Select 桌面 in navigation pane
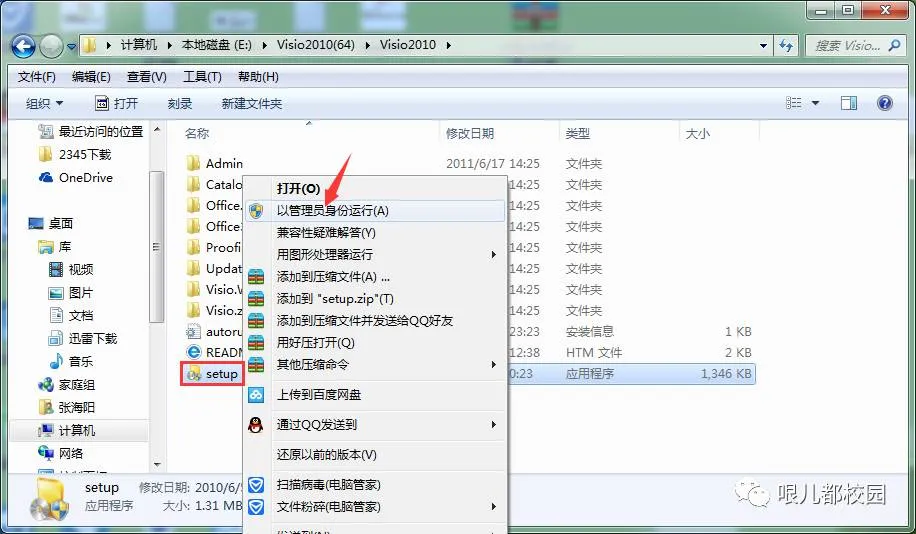The height and width of the screenshot is (534, 916). [x=51, y=223]
